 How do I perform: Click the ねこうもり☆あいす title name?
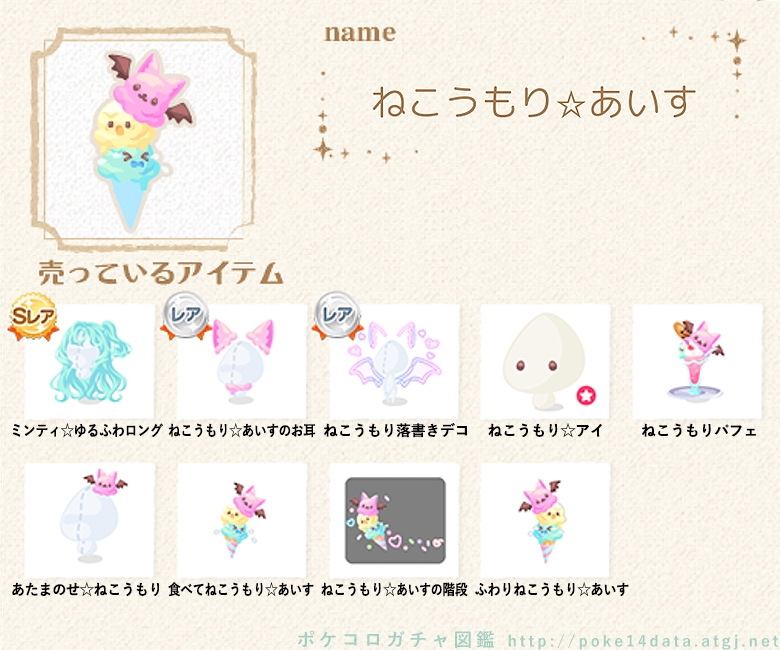click(534, 102)
